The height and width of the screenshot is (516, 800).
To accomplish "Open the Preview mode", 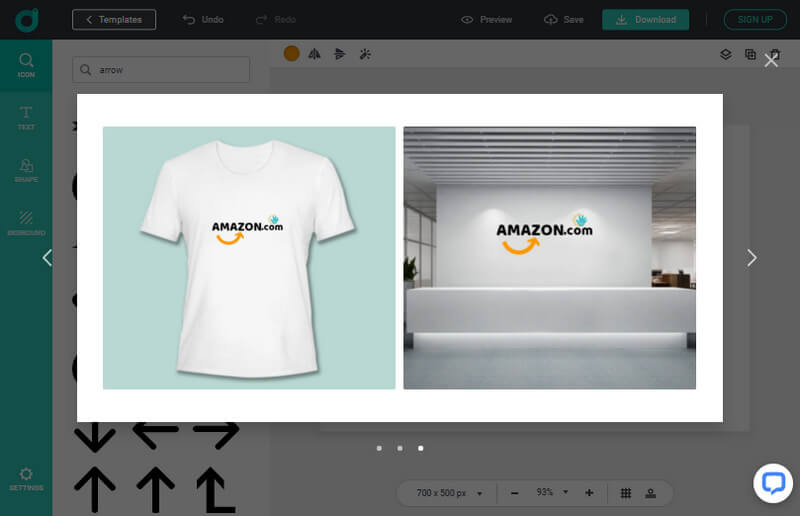I will 486,19.
